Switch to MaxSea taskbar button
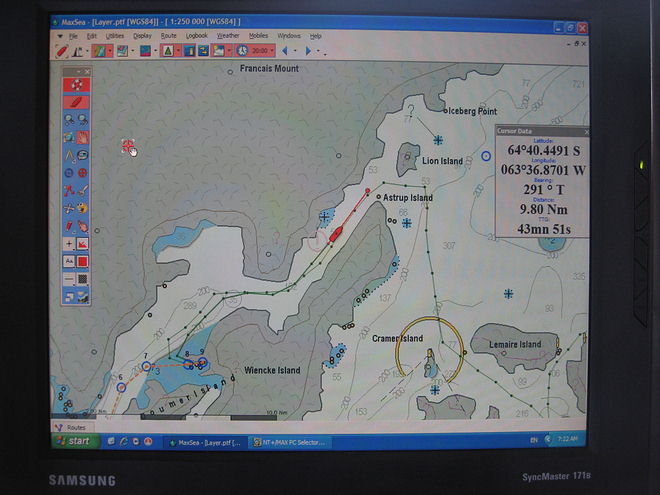Viewport: 660px width, 495px height. [x=205, y=443]
